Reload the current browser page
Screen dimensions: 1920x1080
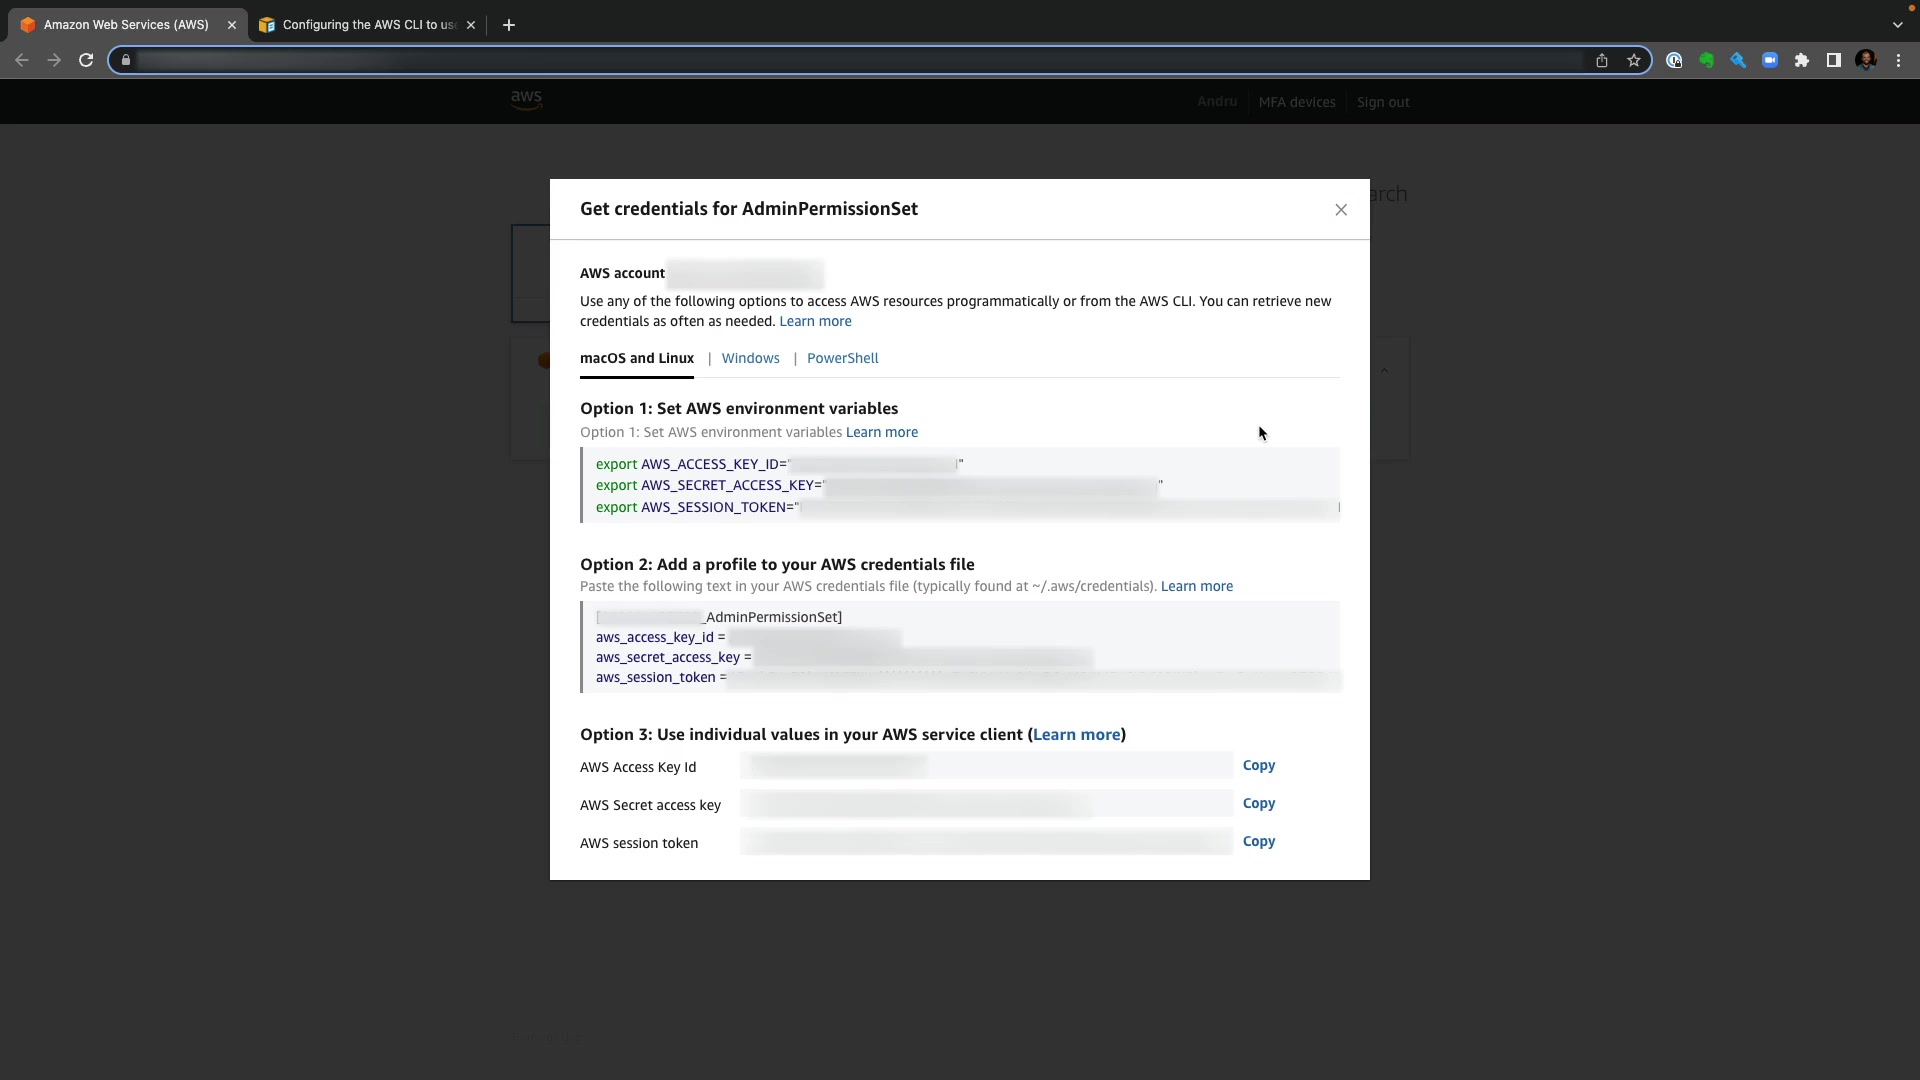86,60
